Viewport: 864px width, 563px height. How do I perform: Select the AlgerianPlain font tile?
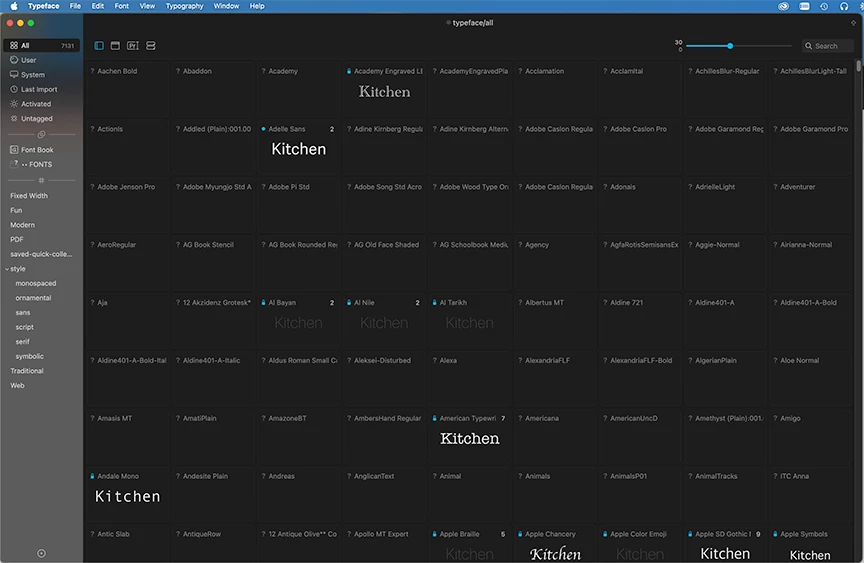(725, 377)
